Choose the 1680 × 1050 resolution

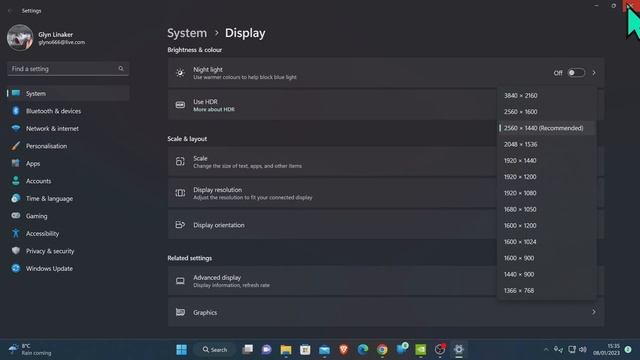pos(546,209)
